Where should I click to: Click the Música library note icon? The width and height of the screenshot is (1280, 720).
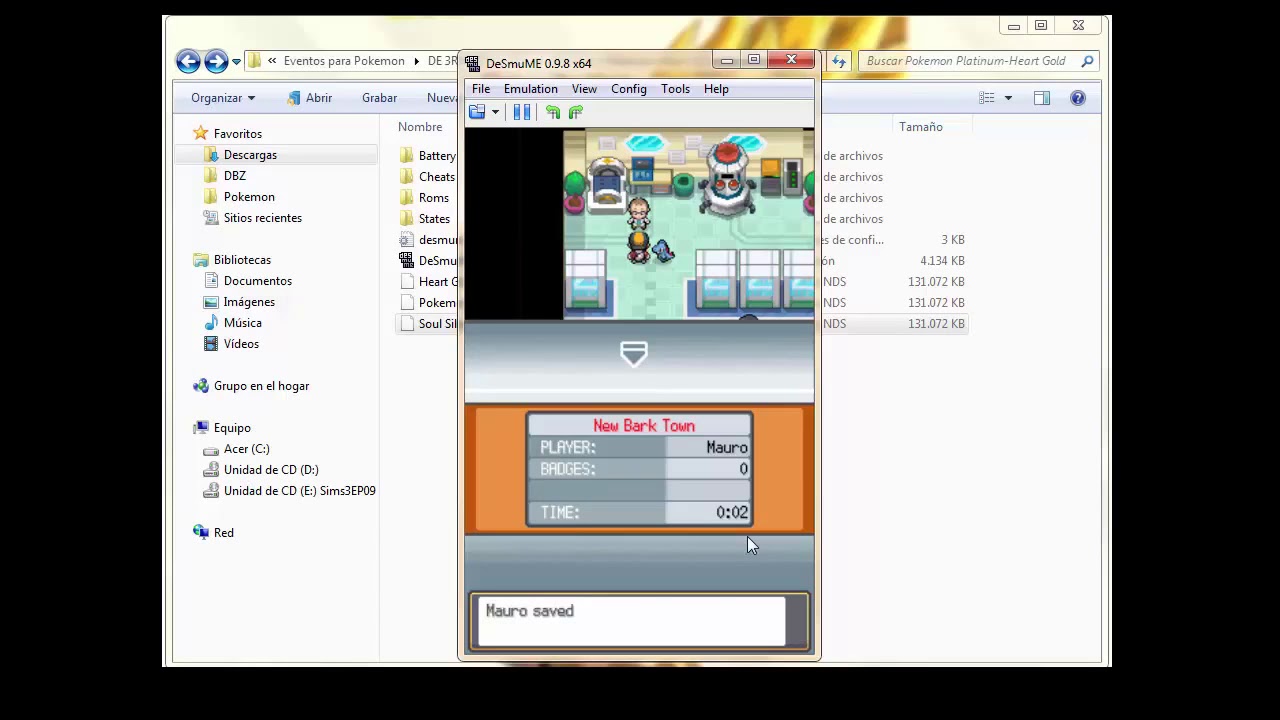click(211, 323)
